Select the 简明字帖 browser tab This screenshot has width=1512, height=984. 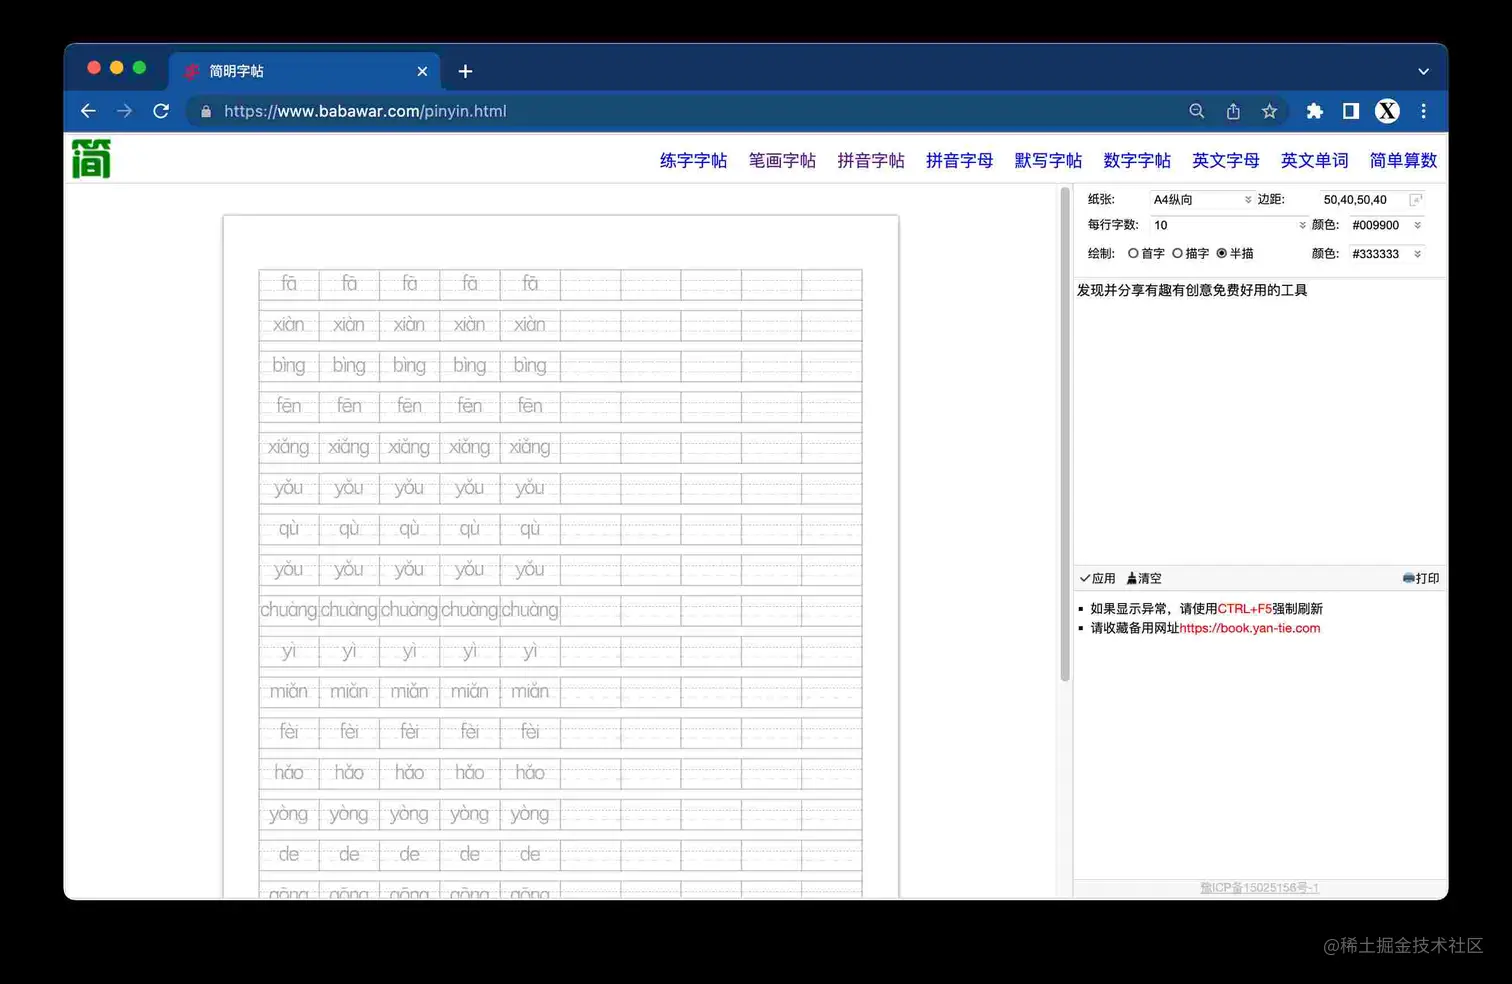pos(305,71)
